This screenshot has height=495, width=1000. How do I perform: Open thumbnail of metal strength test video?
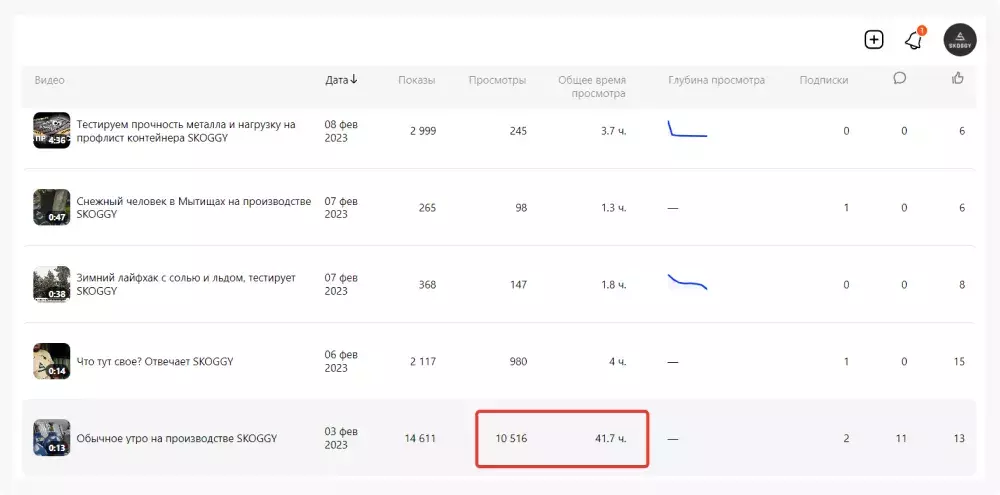coord(52,130)
